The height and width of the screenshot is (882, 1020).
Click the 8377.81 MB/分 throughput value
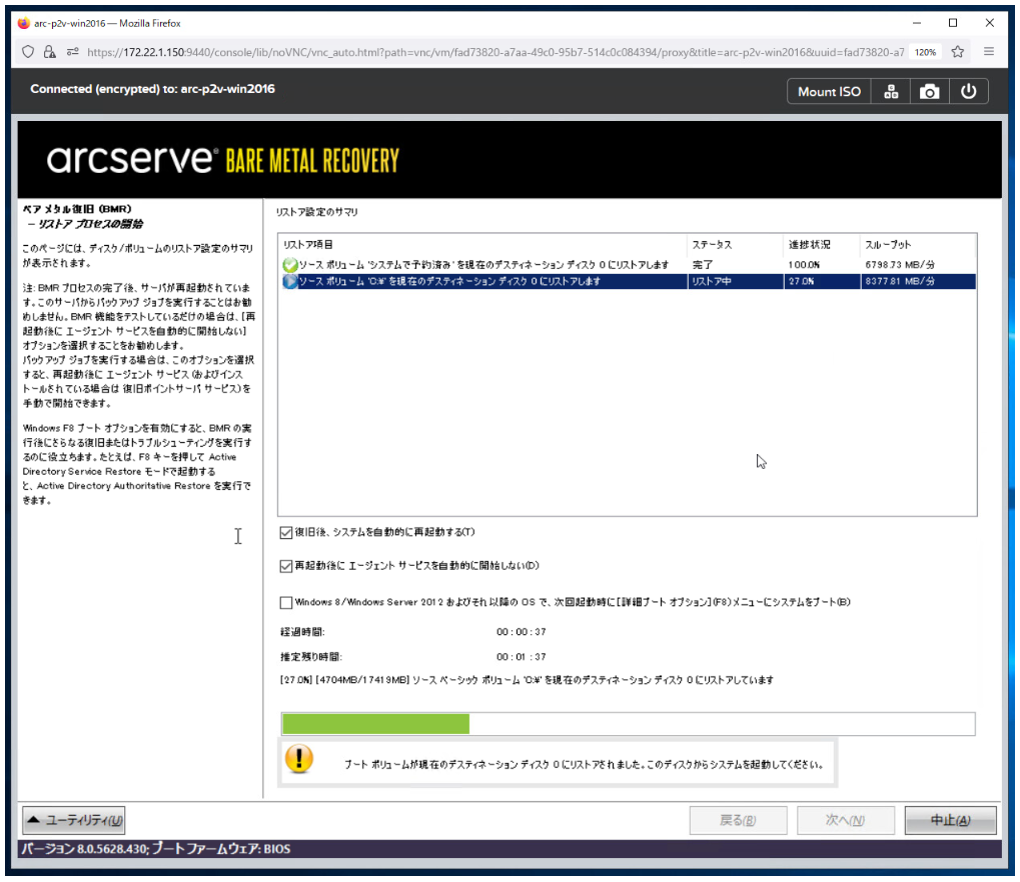[900, 281]
